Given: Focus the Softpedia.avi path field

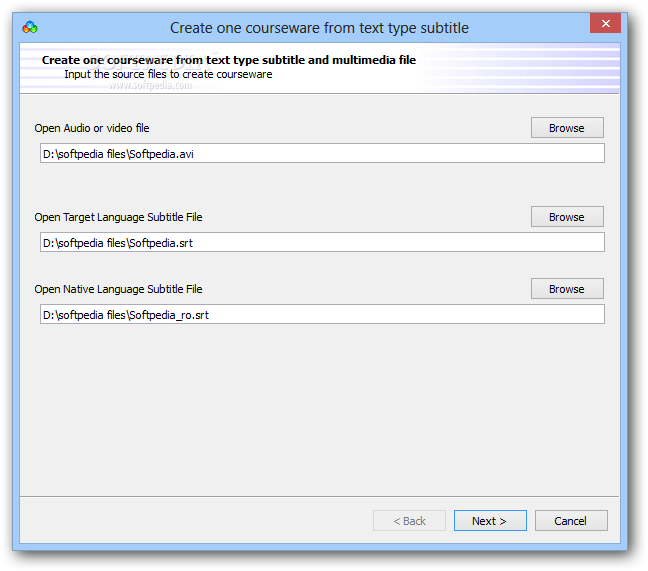Looking at the screenshot, I should coord(322,153).
